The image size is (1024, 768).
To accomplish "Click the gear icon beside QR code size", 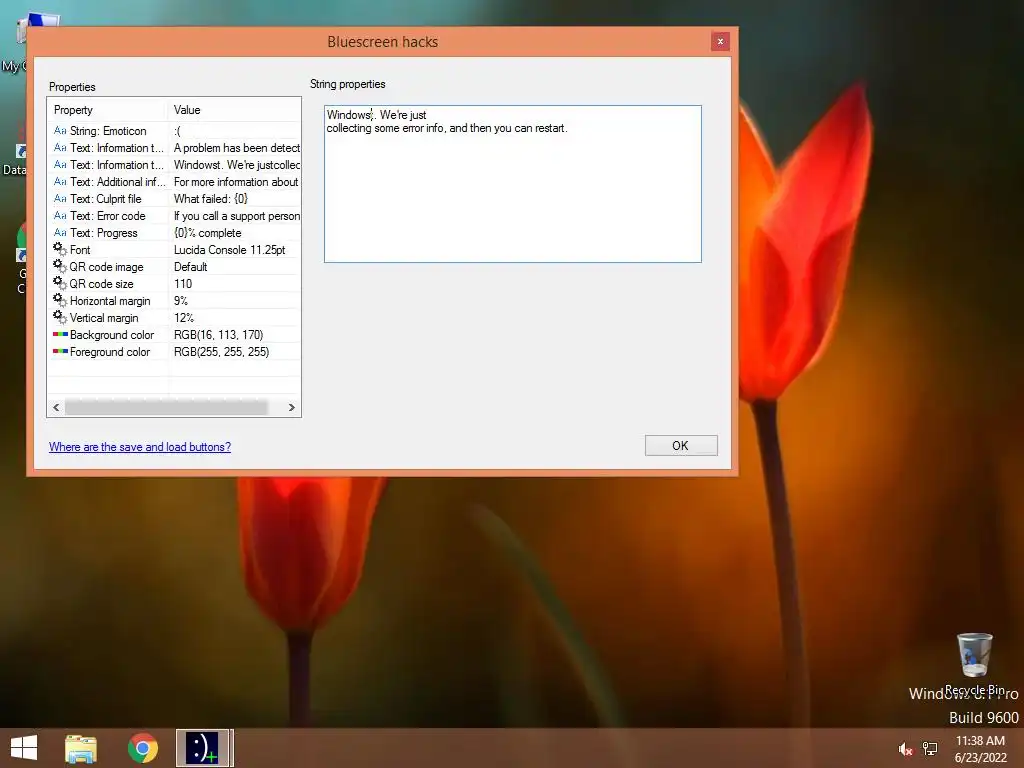I will (60, 283).
